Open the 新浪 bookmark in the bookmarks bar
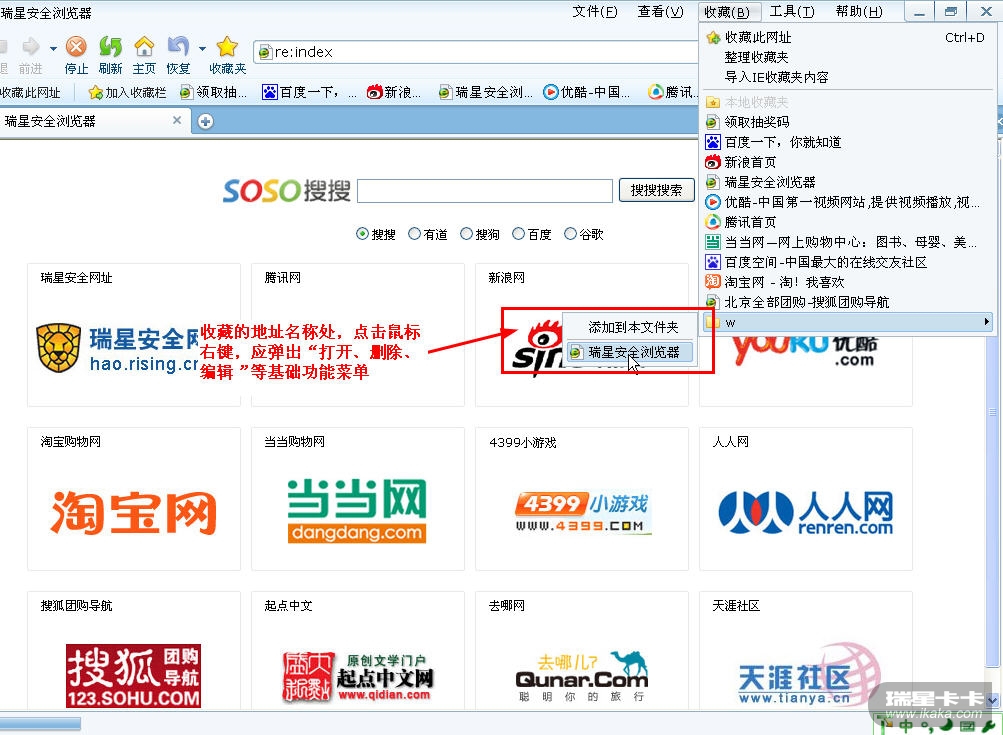Image resolution: width=1003 pixels, height=735 pixels. pos(393,93)
